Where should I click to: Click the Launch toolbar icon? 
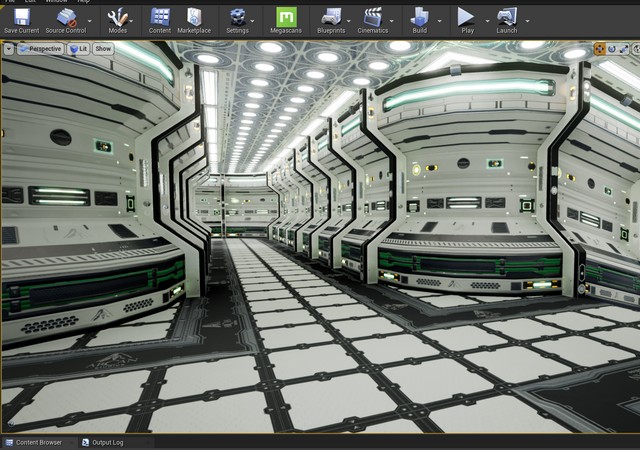pyautogui.click(x=507, y=18)
